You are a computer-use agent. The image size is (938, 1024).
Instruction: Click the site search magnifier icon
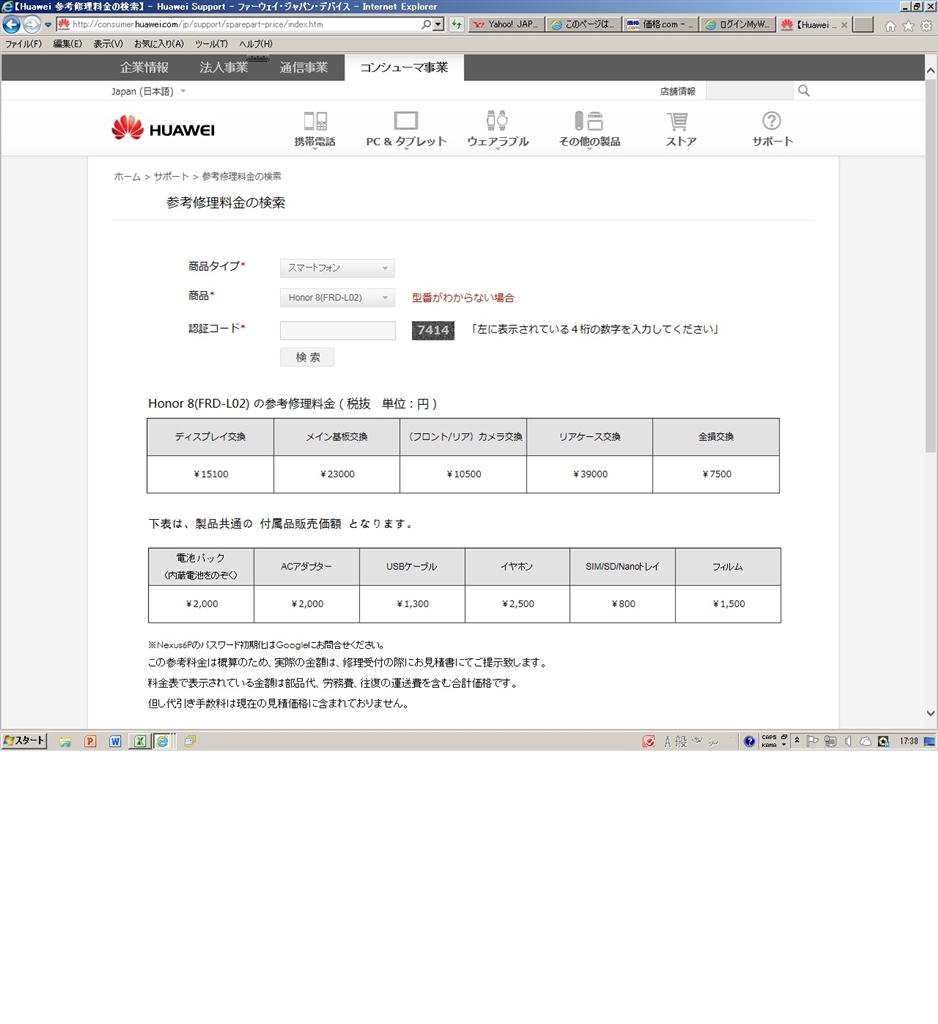(x=803, y=91)
